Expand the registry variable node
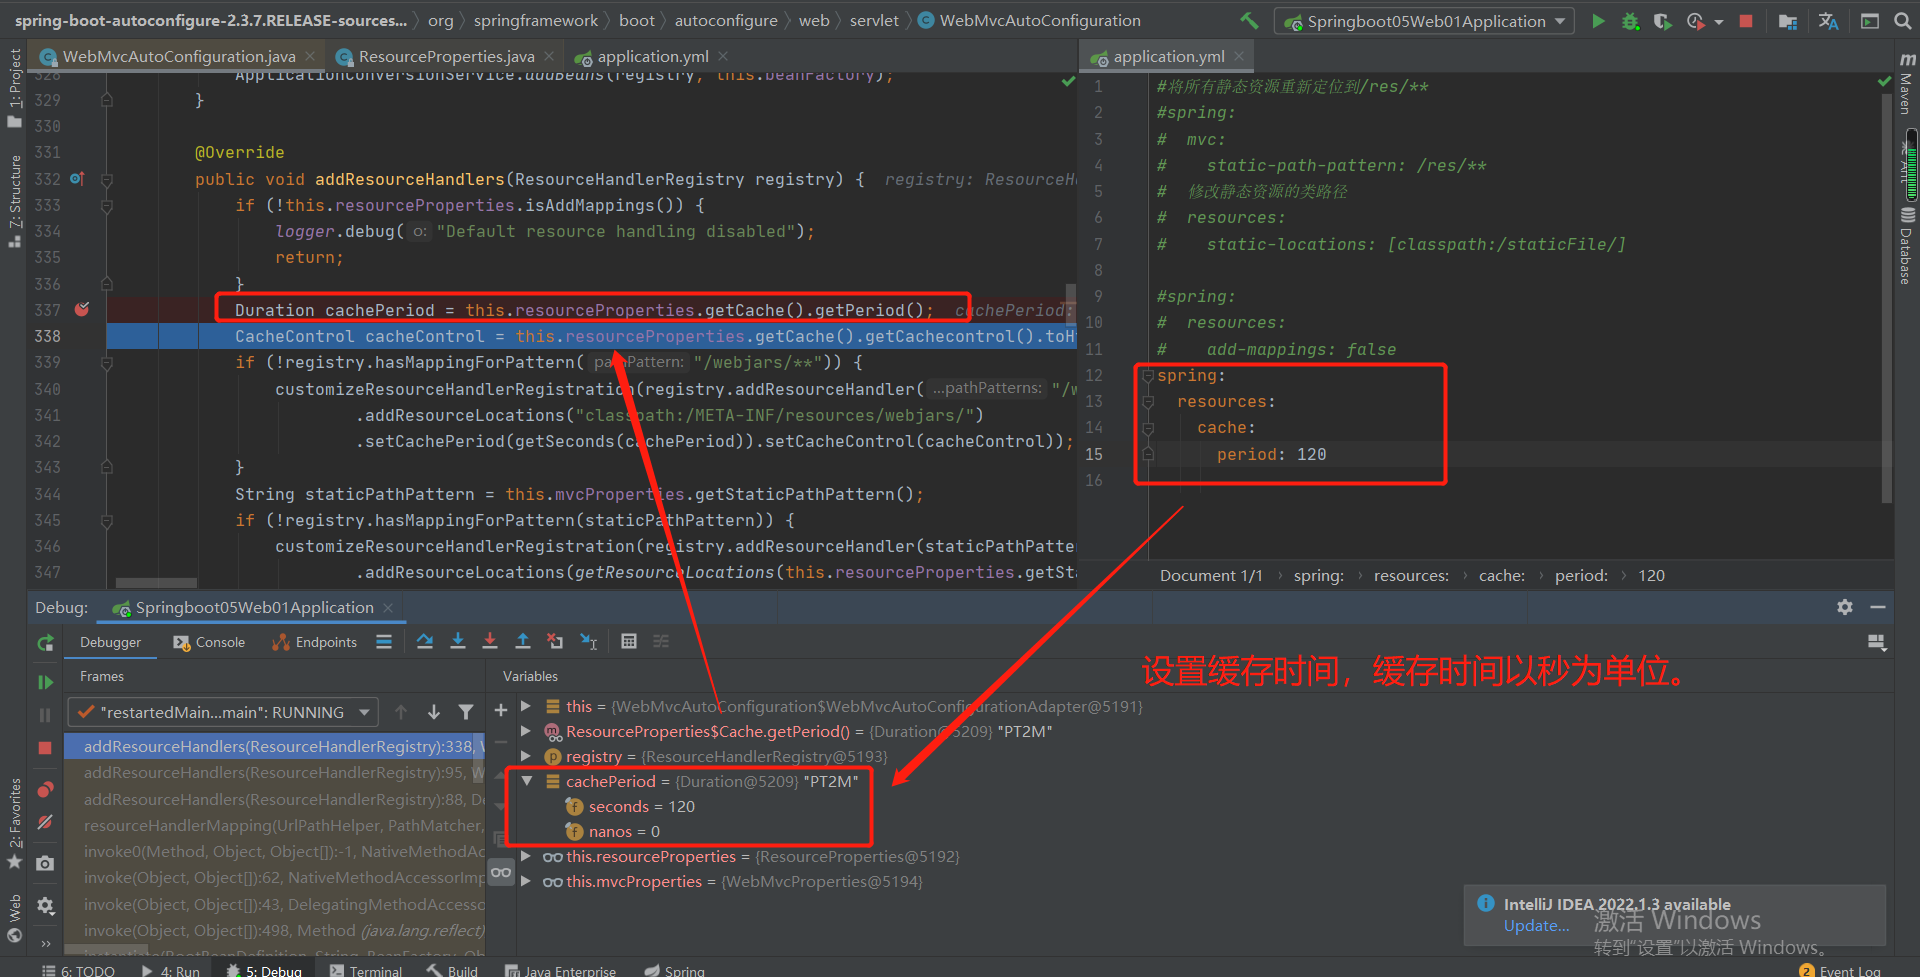The width and height of the screenshot is (1920, 977). pyautogui.click(x=526, y=756)
